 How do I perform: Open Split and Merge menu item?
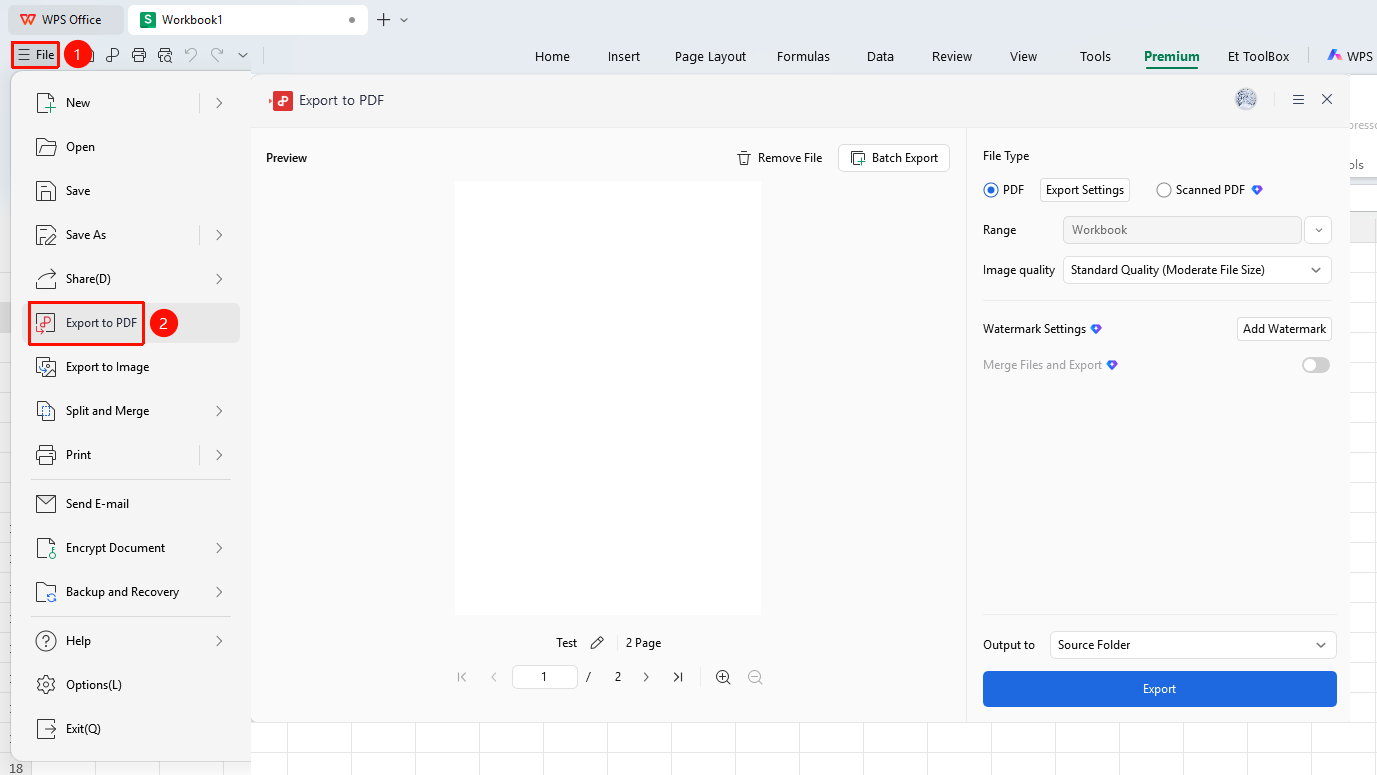coord(131,411)
